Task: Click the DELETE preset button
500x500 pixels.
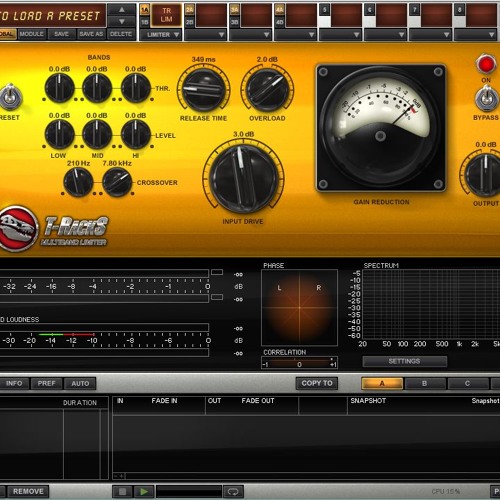Action: 121,34
